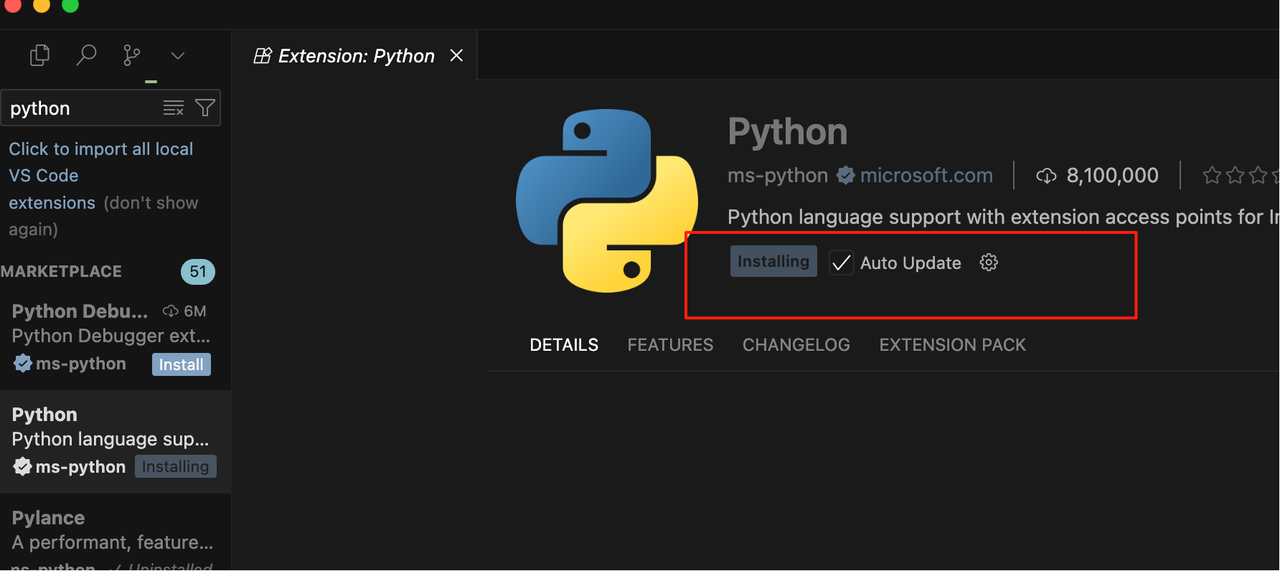Open the extension manage gear icon

(x=989, y=262)
